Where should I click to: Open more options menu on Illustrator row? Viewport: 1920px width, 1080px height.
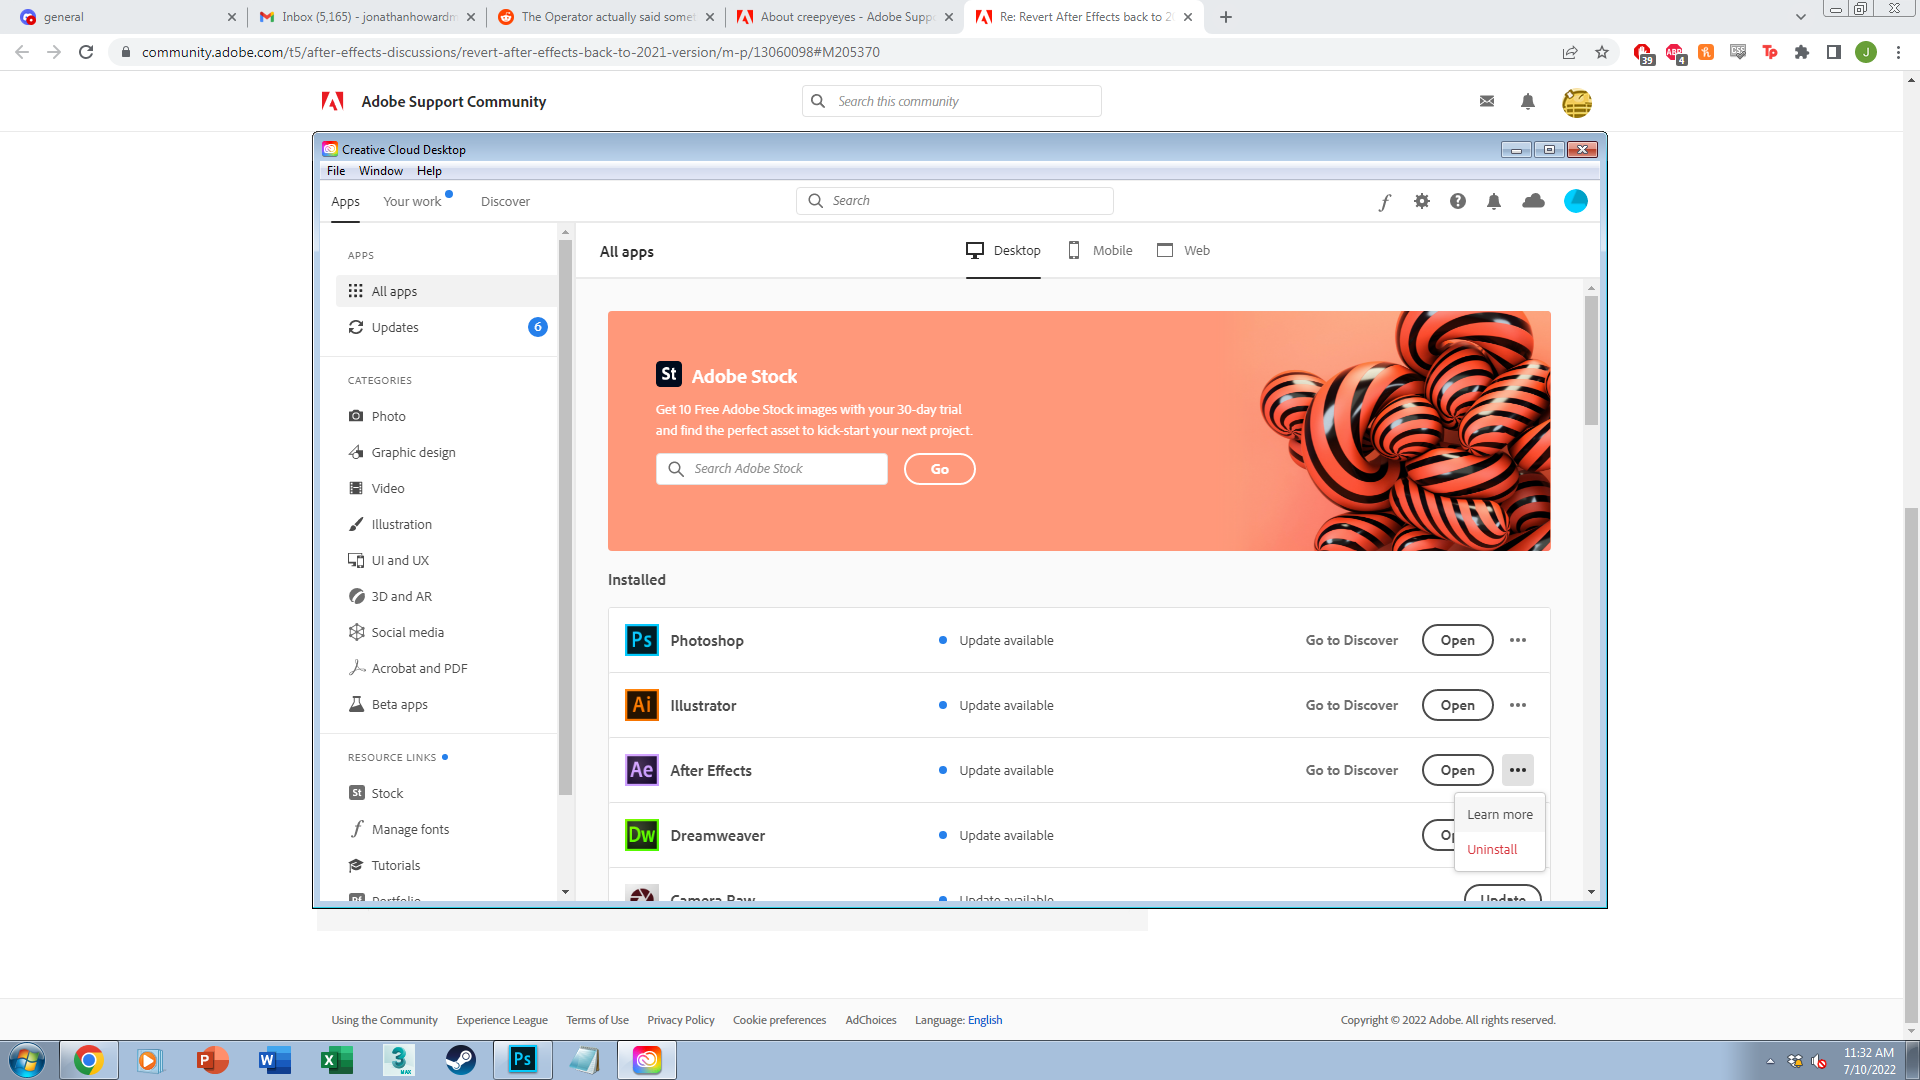(x=1518, y=705)
